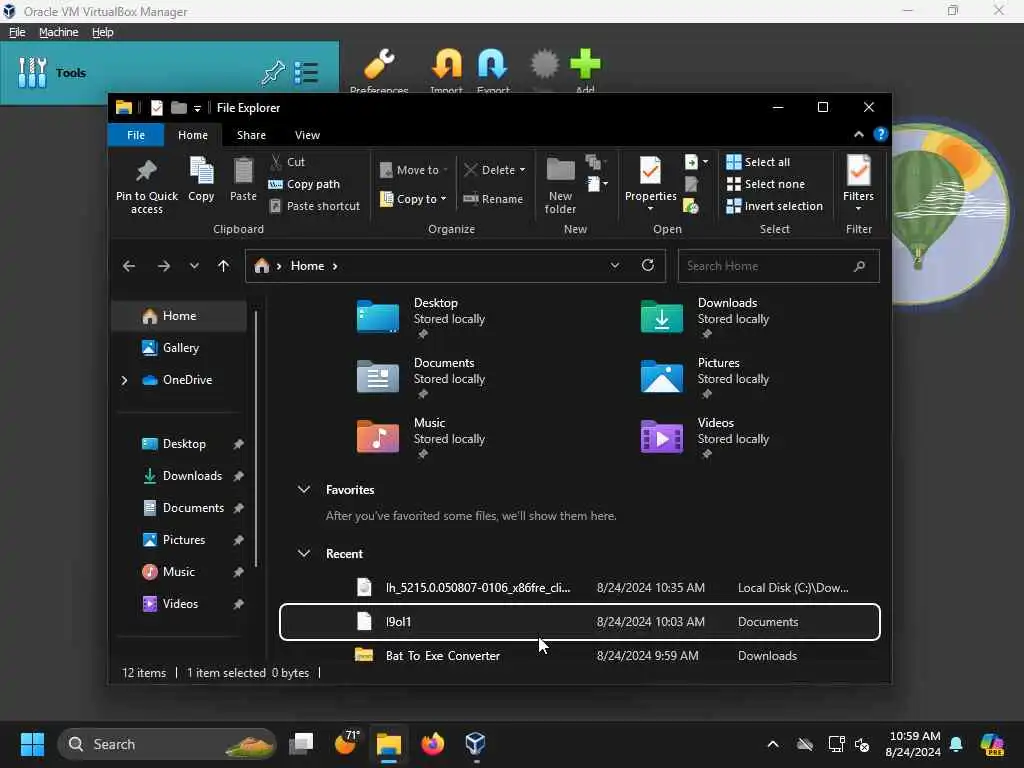1024x768 pixels.
Task: Open VirtualBox Preferences tool
Action: (379, 71)
